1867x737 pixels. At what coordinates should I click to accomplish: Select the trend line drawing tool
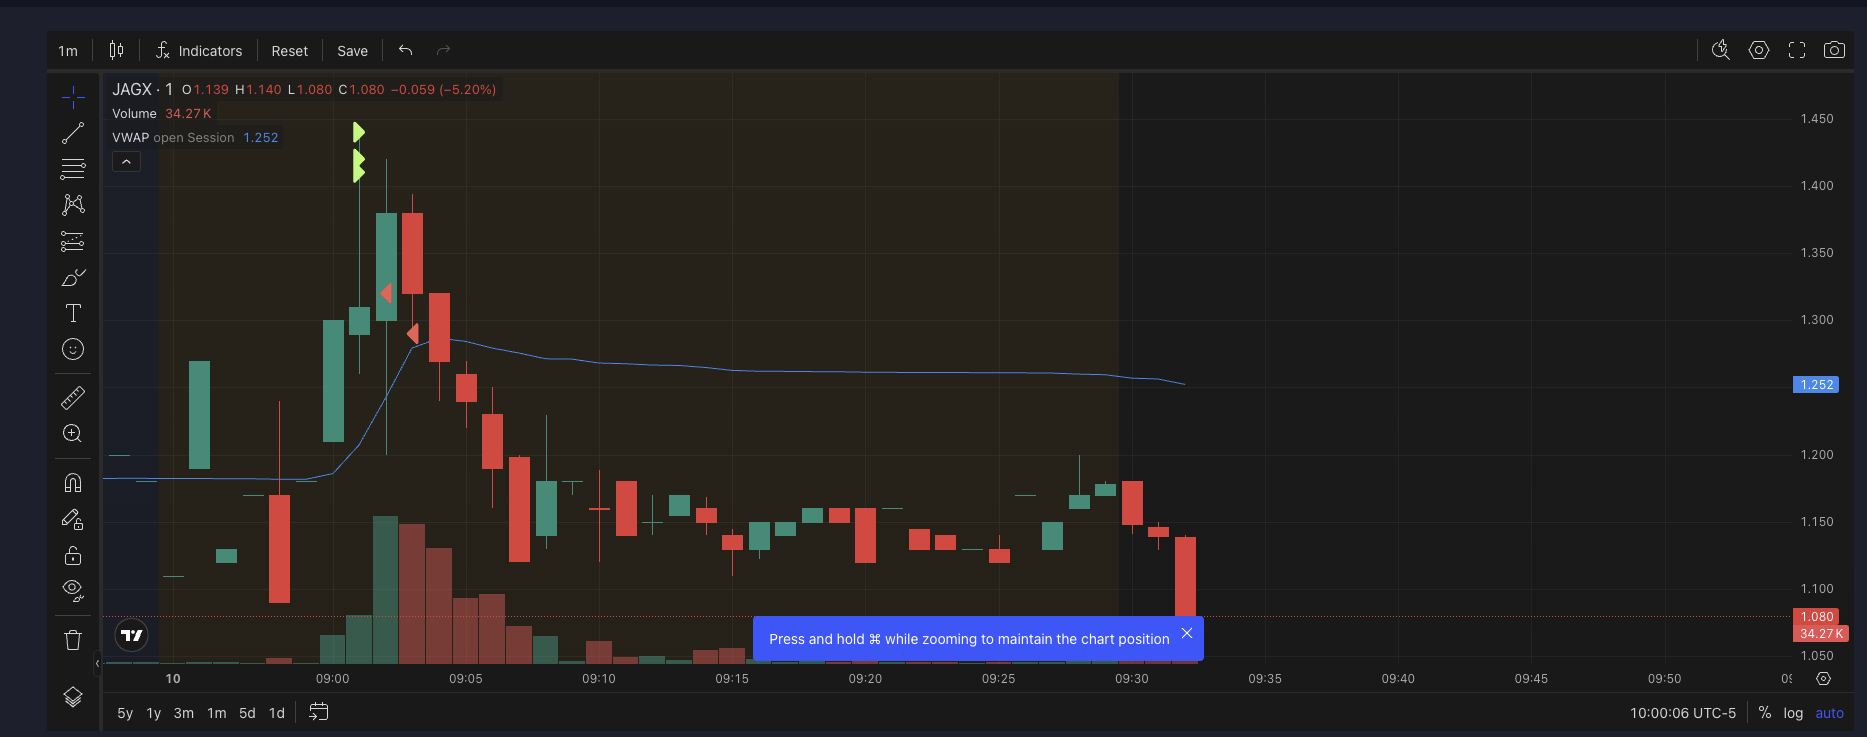point(73,133)
